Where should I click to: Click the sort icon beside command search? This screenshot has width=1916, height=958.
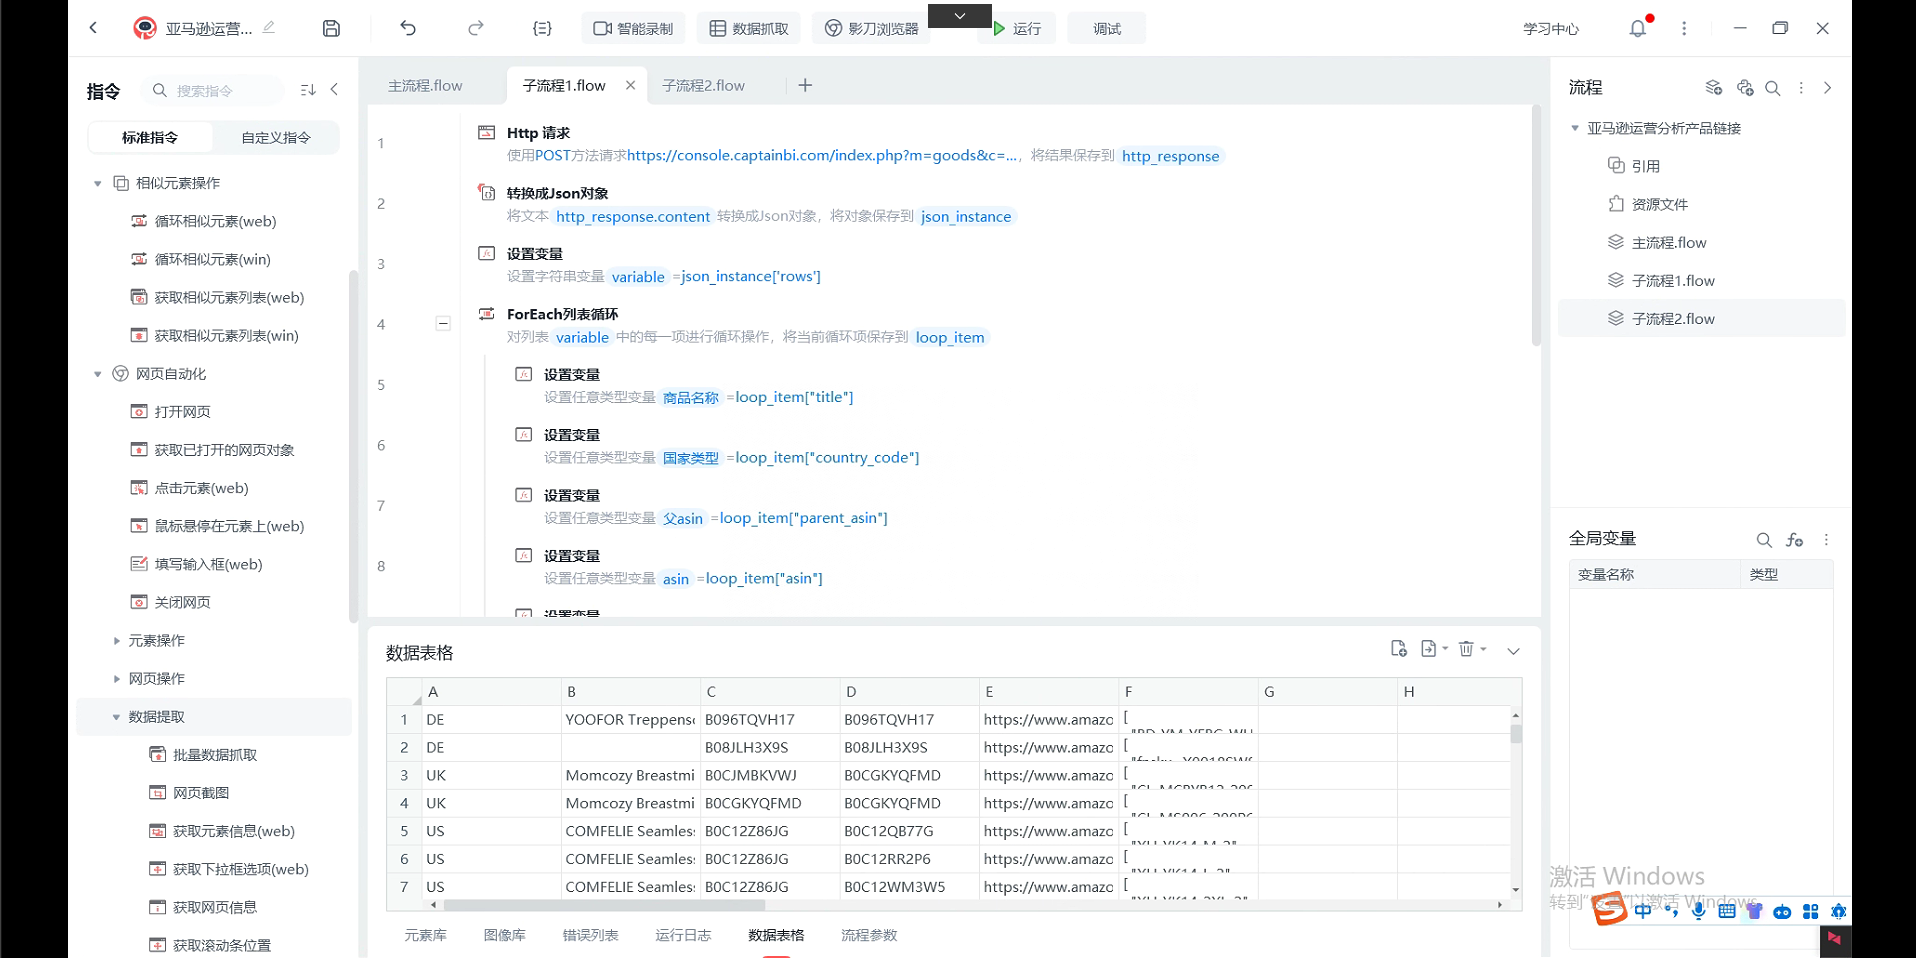click(308, 90)
